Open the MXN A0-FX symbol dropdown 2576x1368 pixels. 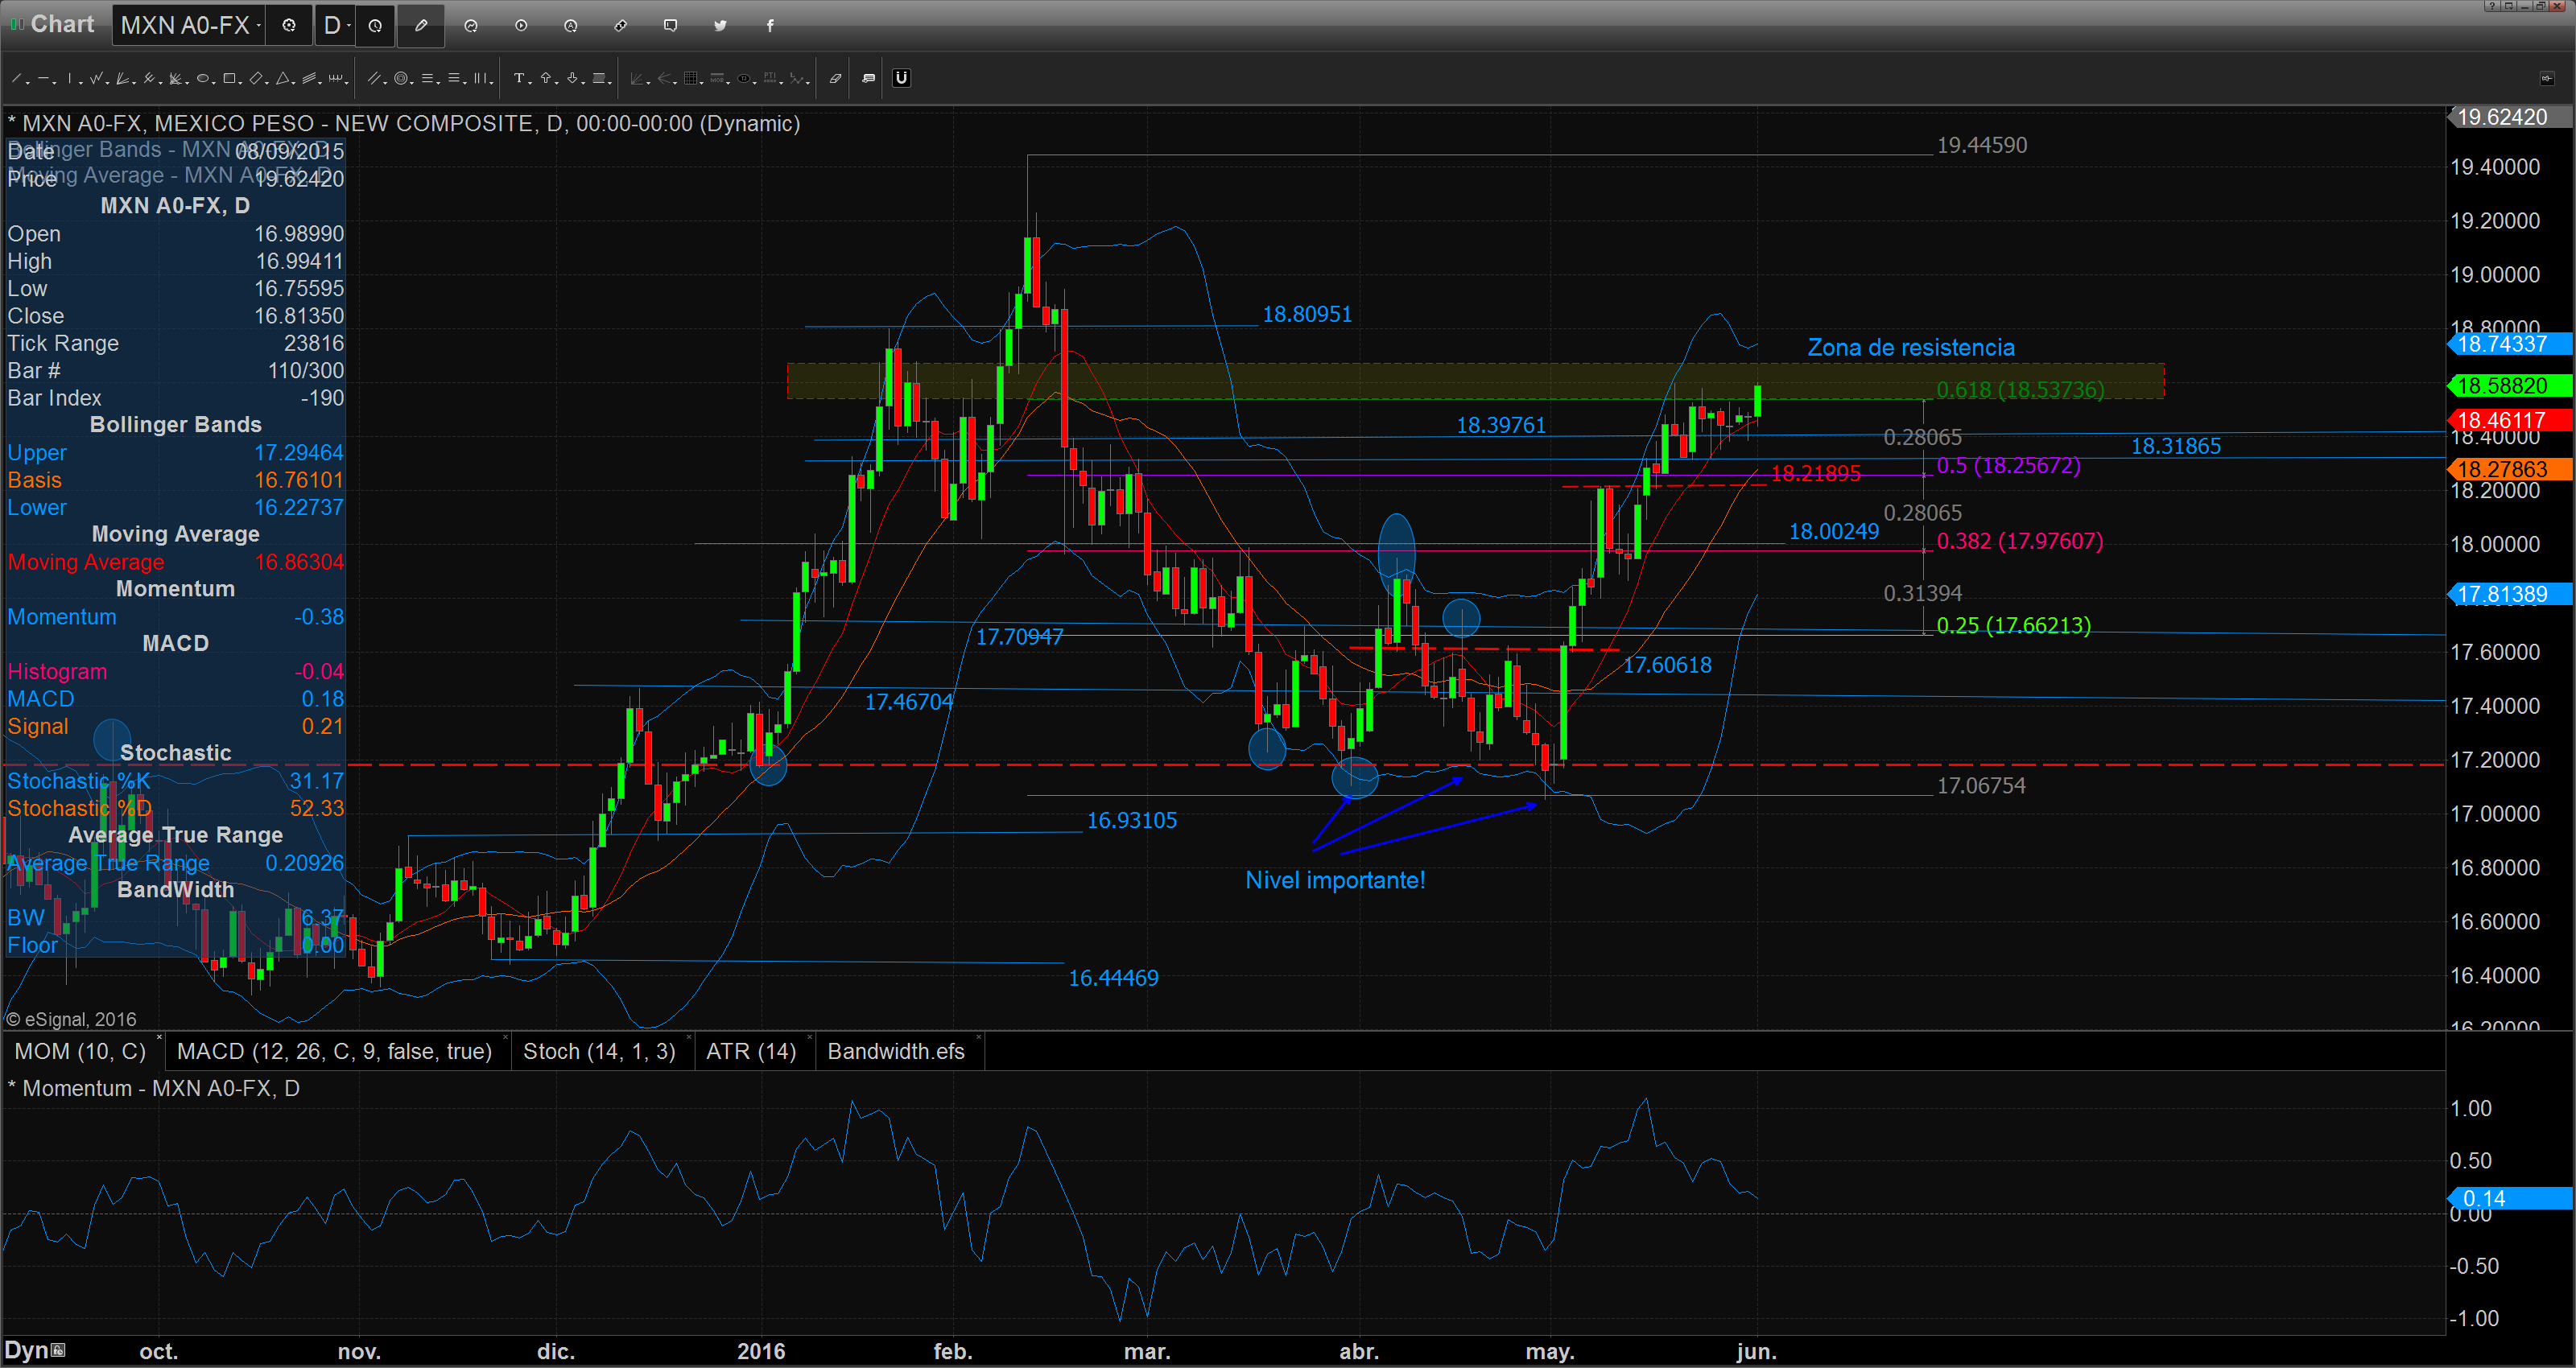tap(258, 26)
